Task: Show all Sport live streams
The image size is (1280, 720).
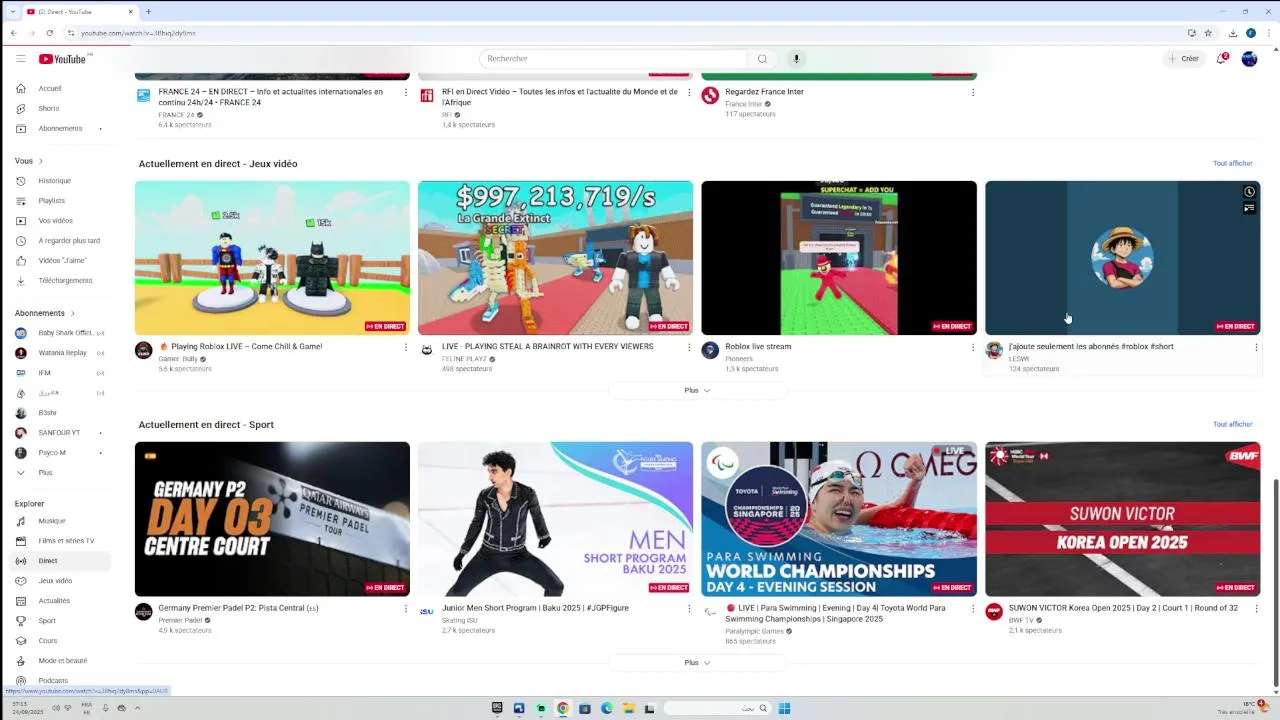Action: tap(1232, 424)
